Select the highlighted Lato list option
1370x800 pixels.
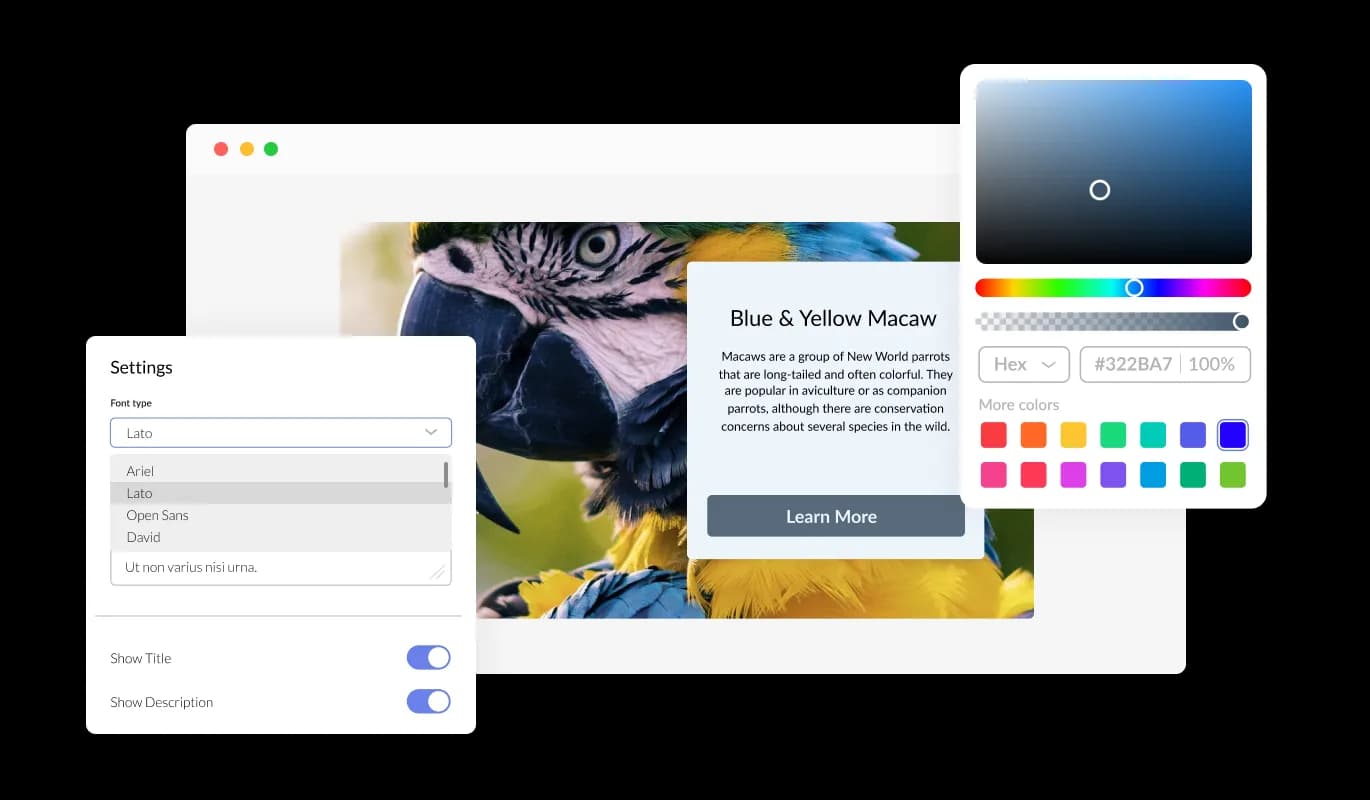click(140, 493)
